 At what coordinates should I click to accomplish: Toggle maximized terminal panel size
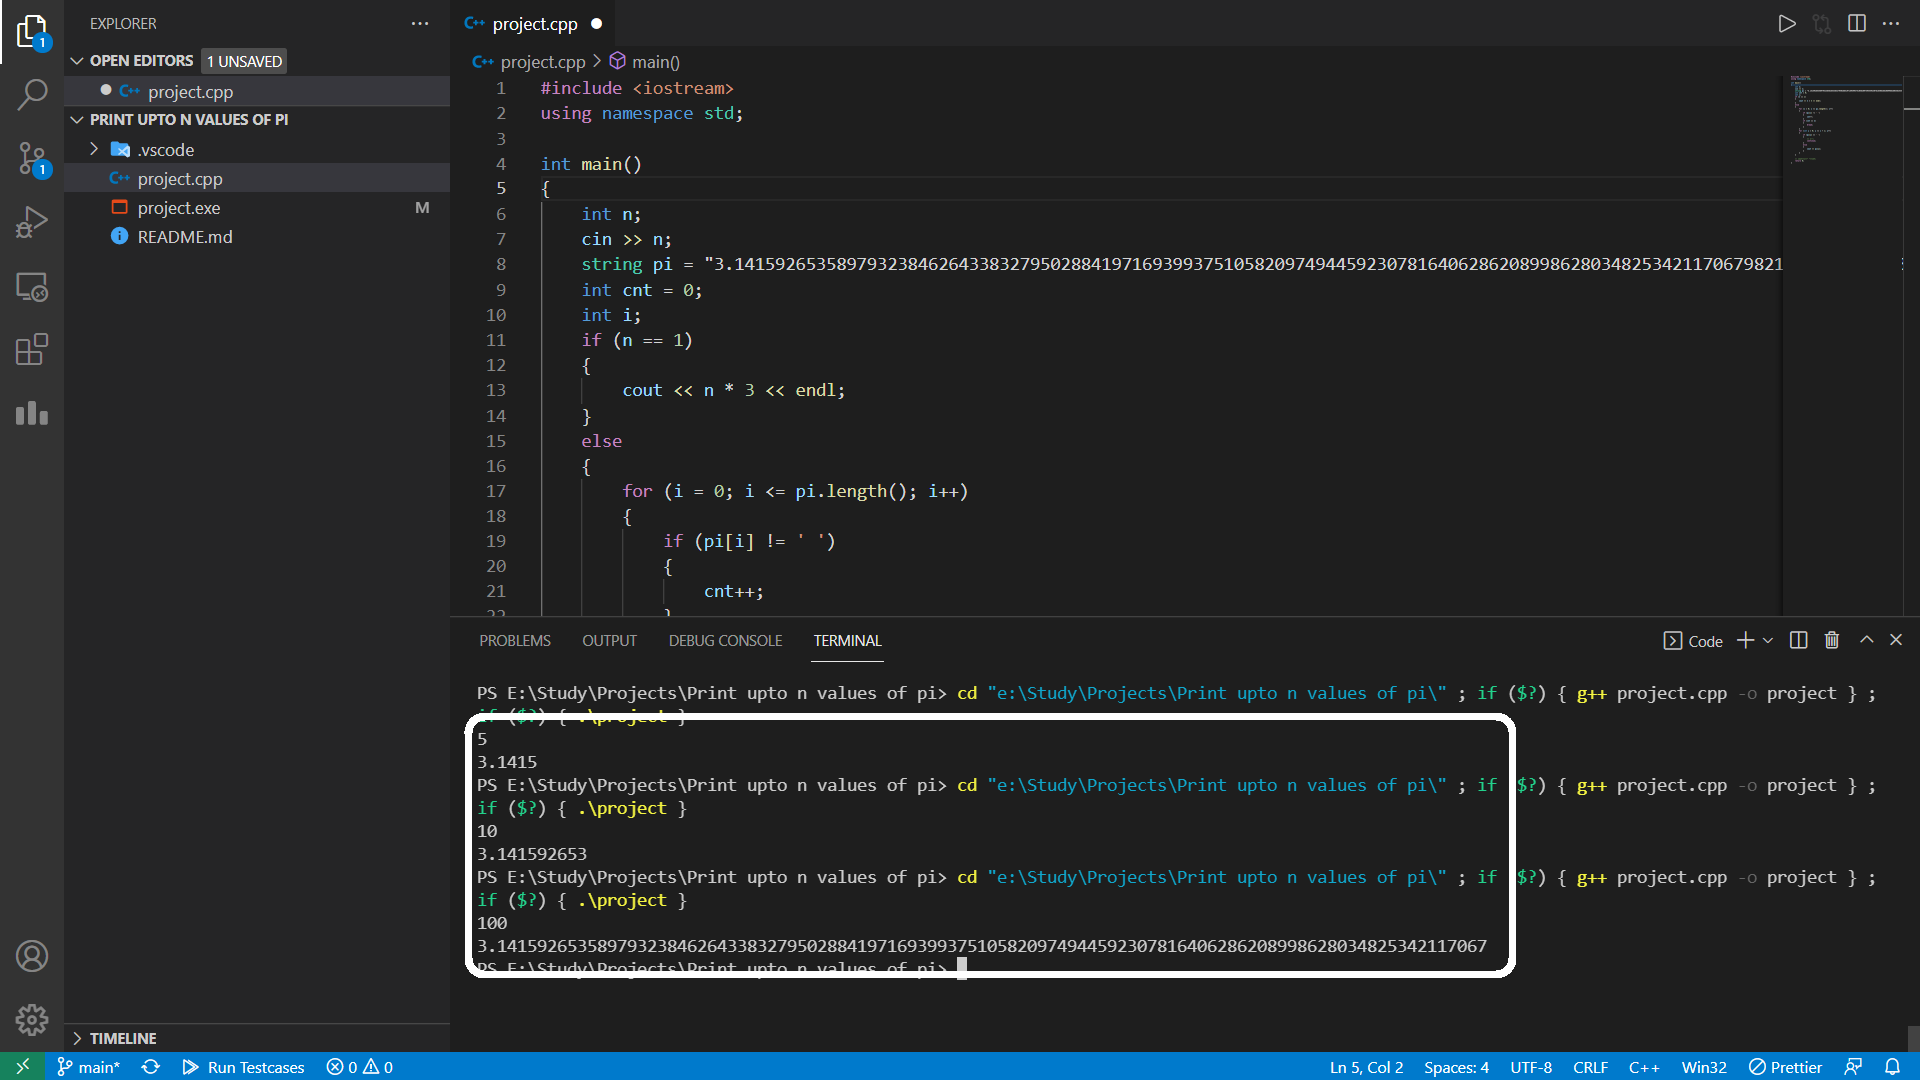[1866, 640]
